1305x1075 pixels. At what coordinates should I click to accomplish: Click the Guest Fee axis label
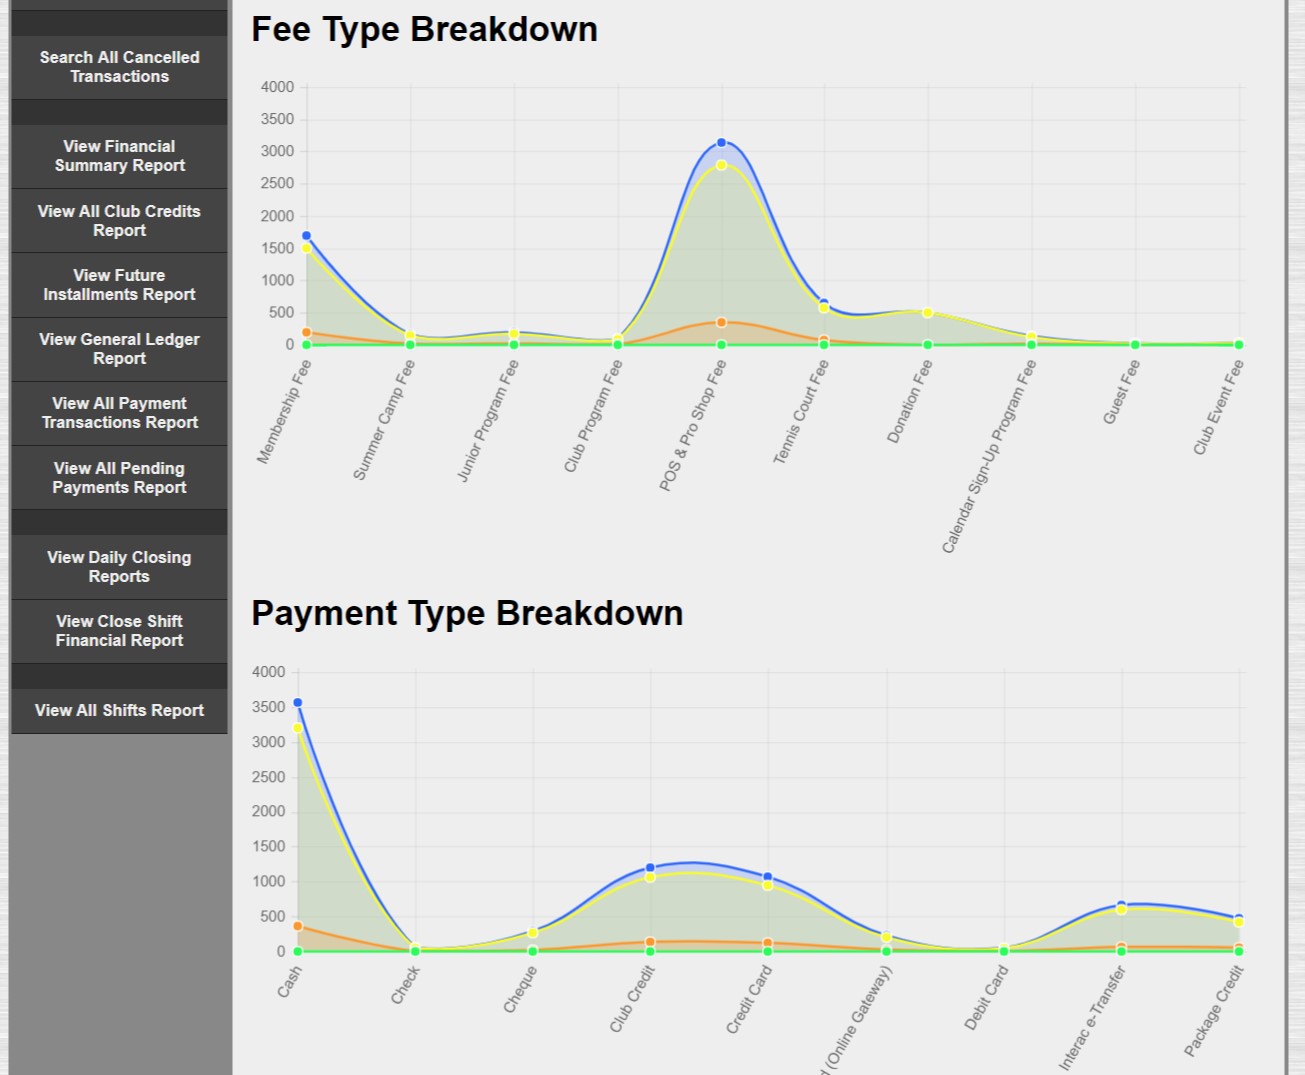pos(1121,392)
